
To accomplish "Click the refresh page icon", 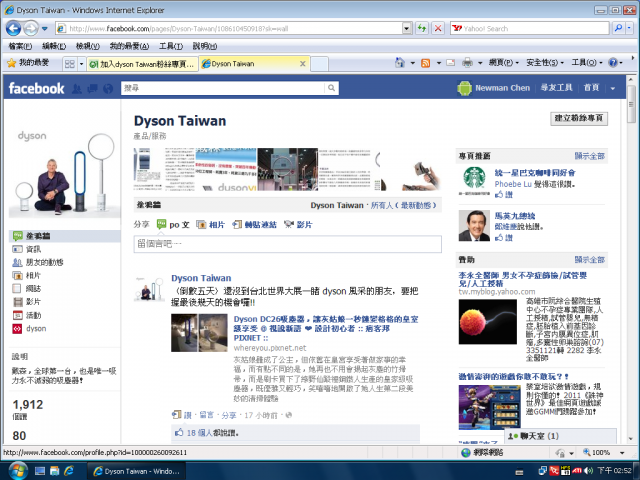I will [x=422, y=28].
